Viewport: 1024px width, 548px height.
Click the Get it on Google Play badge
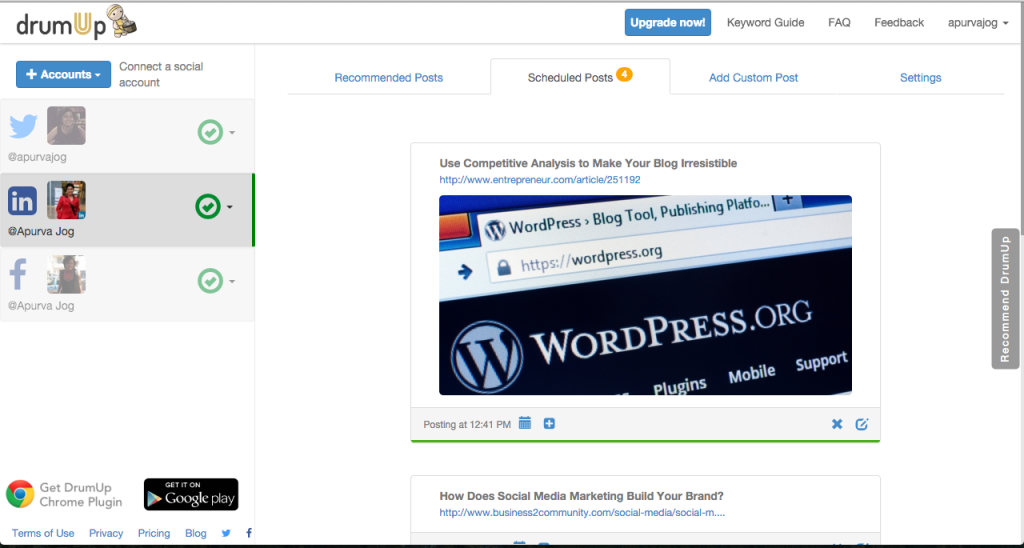click(x=191, y=494)
